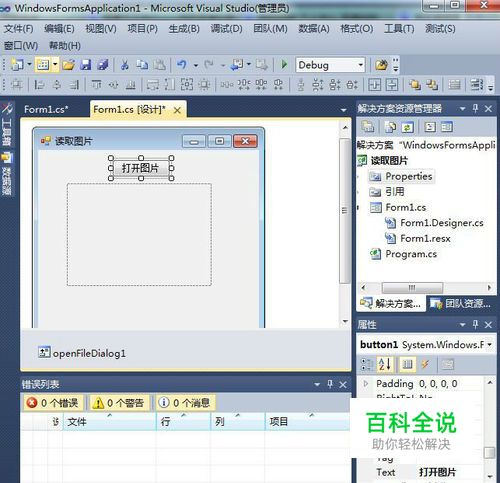Pin the 解决方案资源管理器 panel

tap(476, 108)
